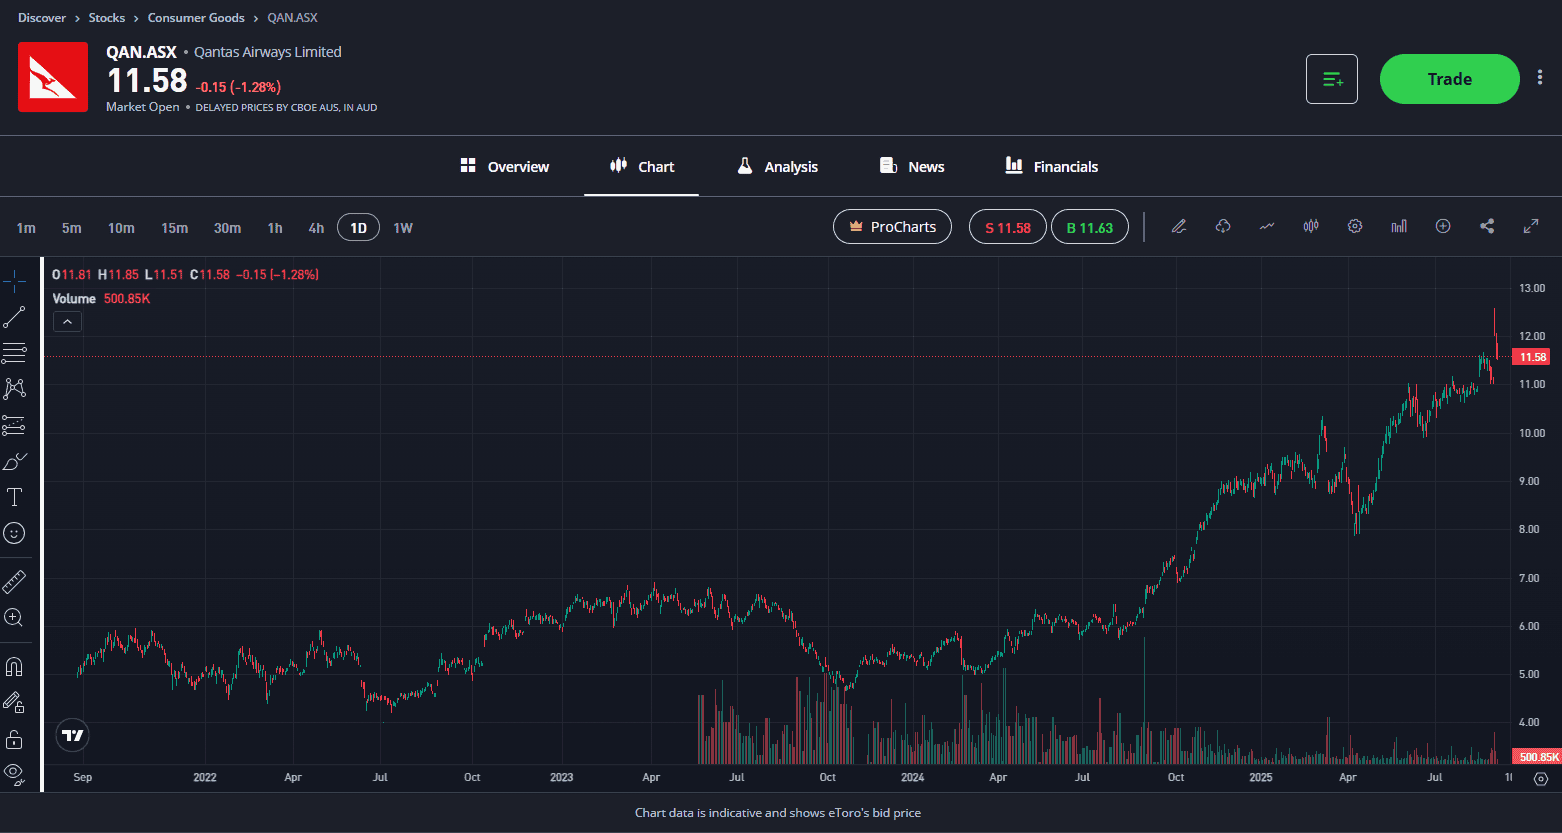1562x833 pixels.
Task: Click the Volume indicator label
Action: click(x=74, y=299)
